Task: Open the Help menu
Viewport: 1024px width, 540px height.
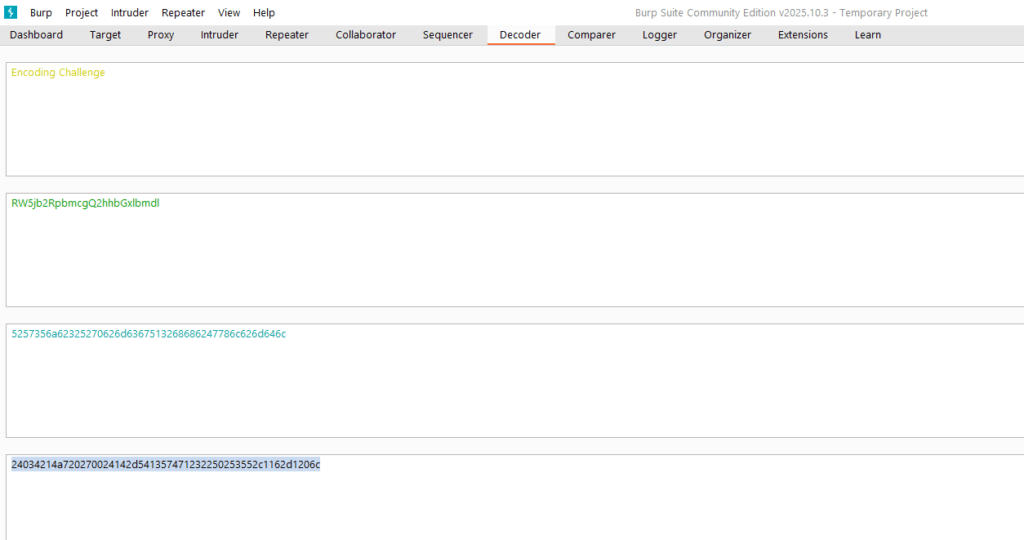Action: coord(264,12)
